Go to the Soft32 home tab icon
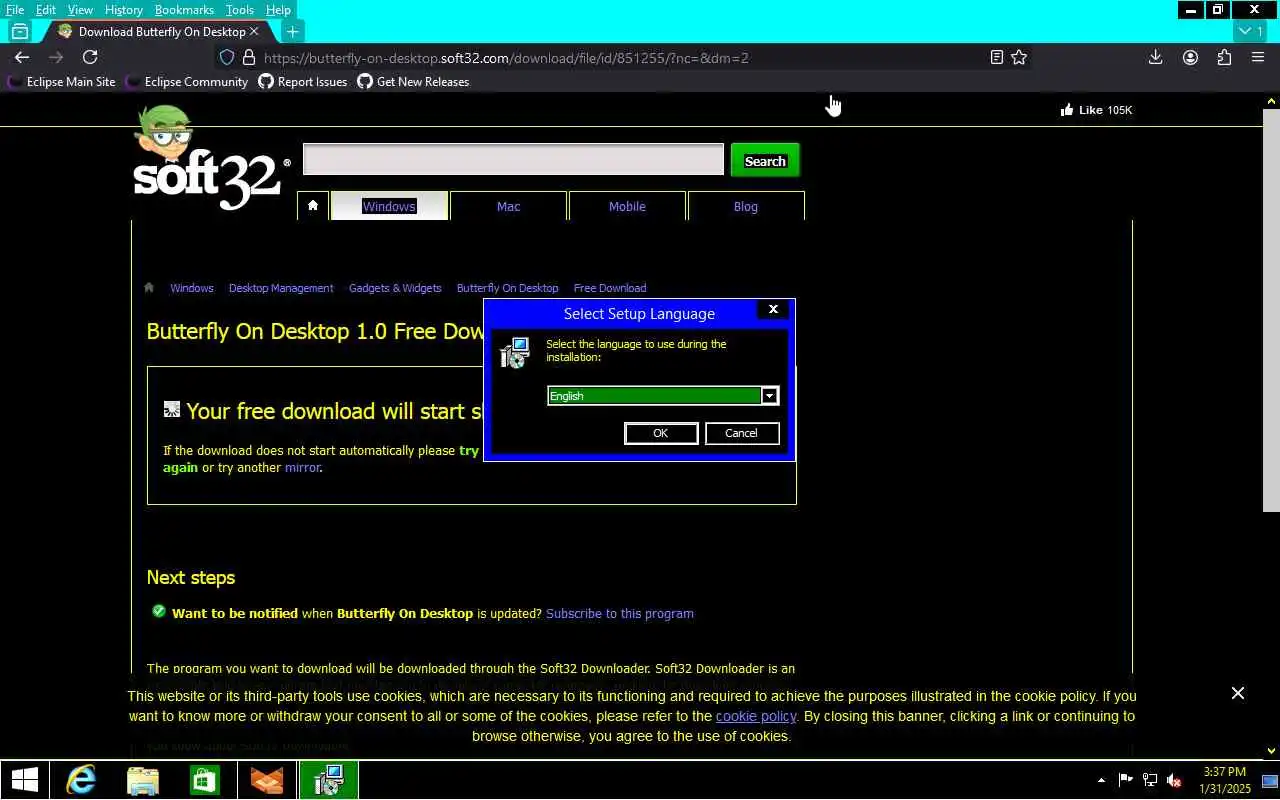Screen dimensions: 1280x800 [313, 206]
